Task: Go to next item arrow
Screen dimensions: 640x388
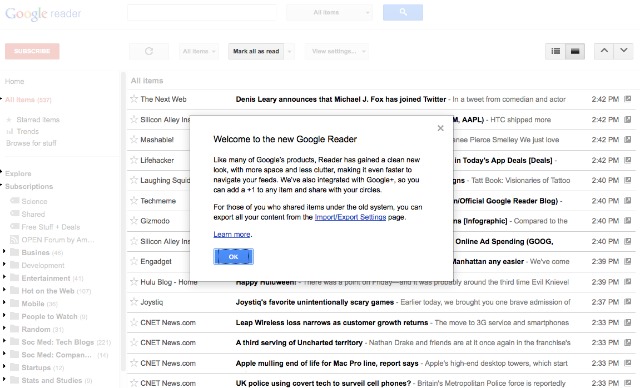Action: point(623,51)
